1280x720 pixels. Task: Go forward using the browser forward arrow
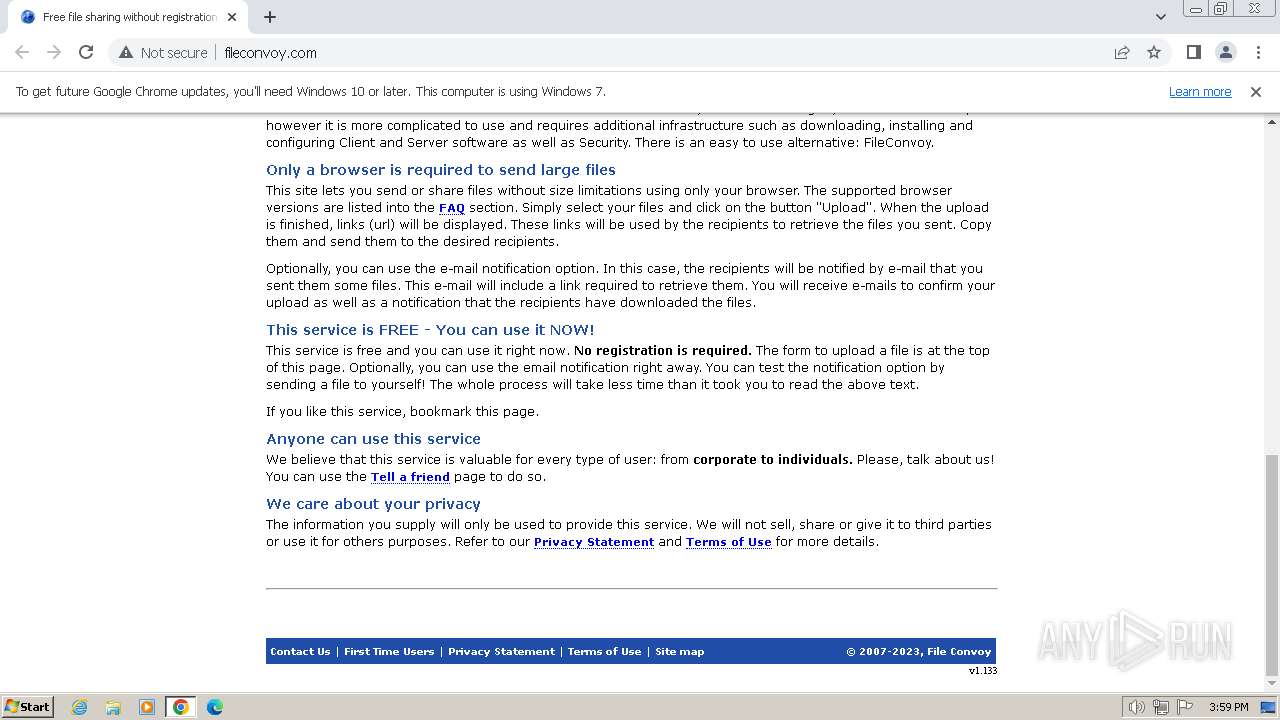(54, 52)
